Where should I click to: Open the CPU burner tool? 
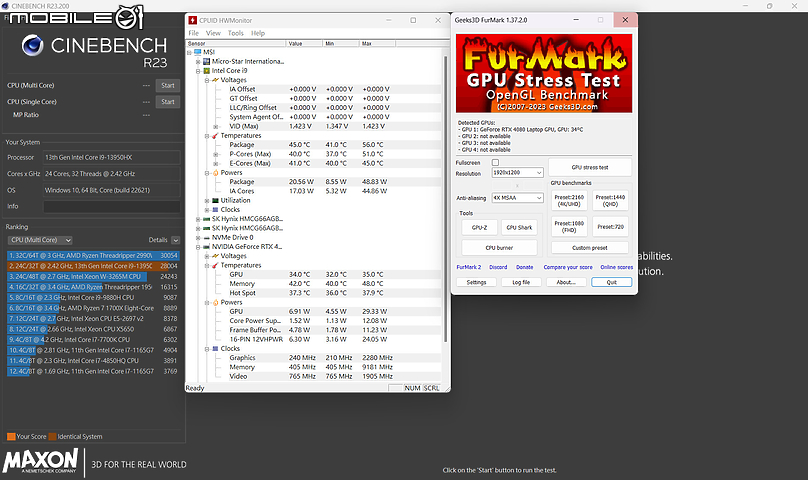pos(499,248)
